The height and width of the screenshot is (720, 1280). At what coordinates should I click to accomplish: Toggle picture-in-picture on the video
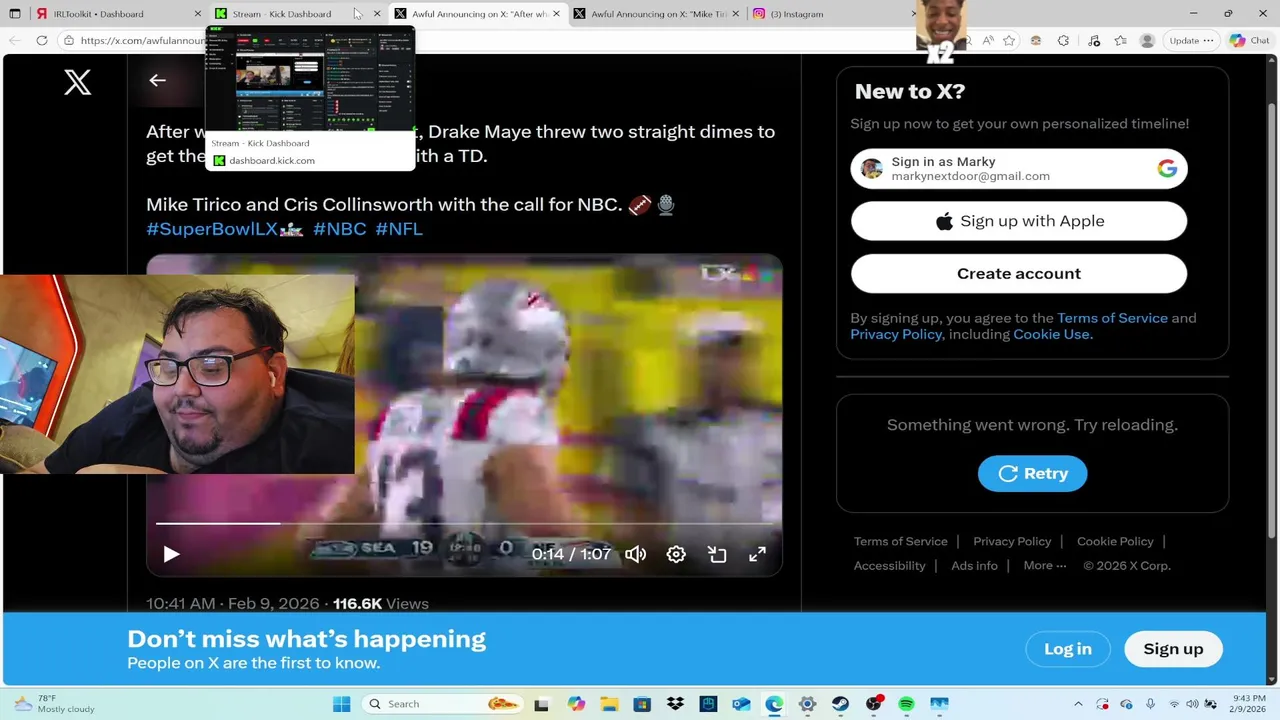coord(717,554)
